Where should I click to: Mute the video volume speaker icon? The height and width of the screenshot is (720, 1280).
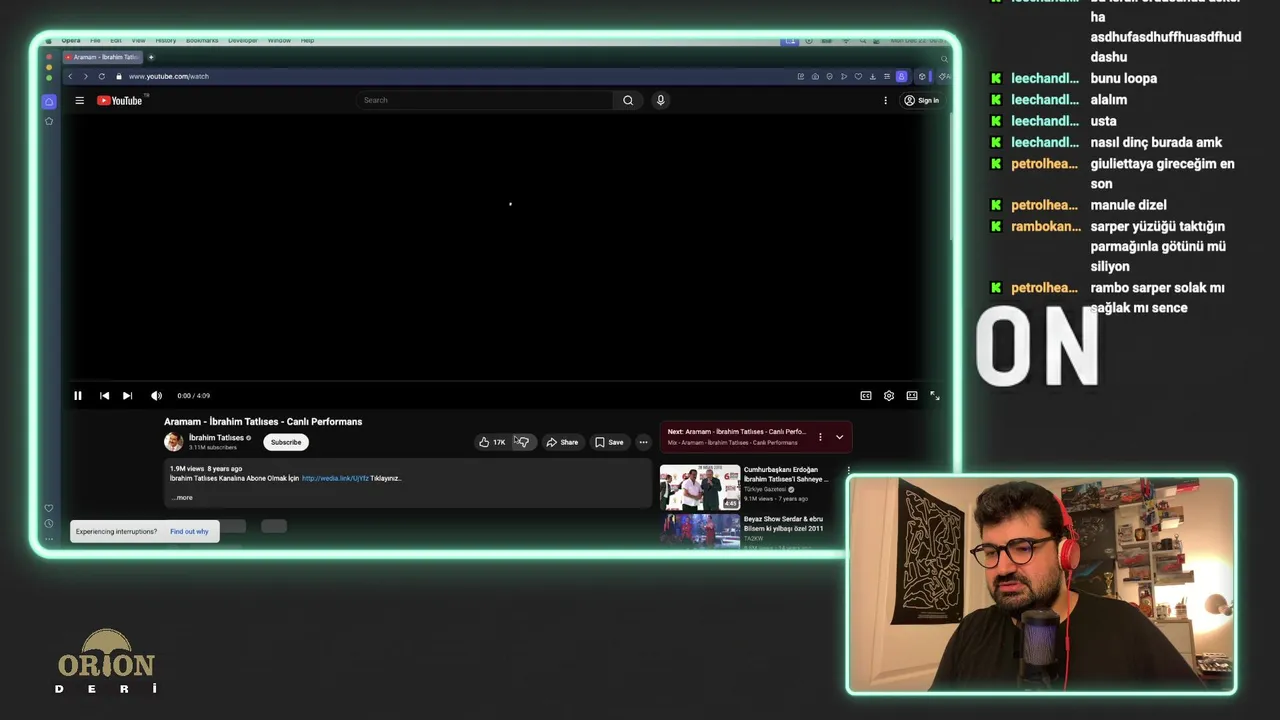156,396
